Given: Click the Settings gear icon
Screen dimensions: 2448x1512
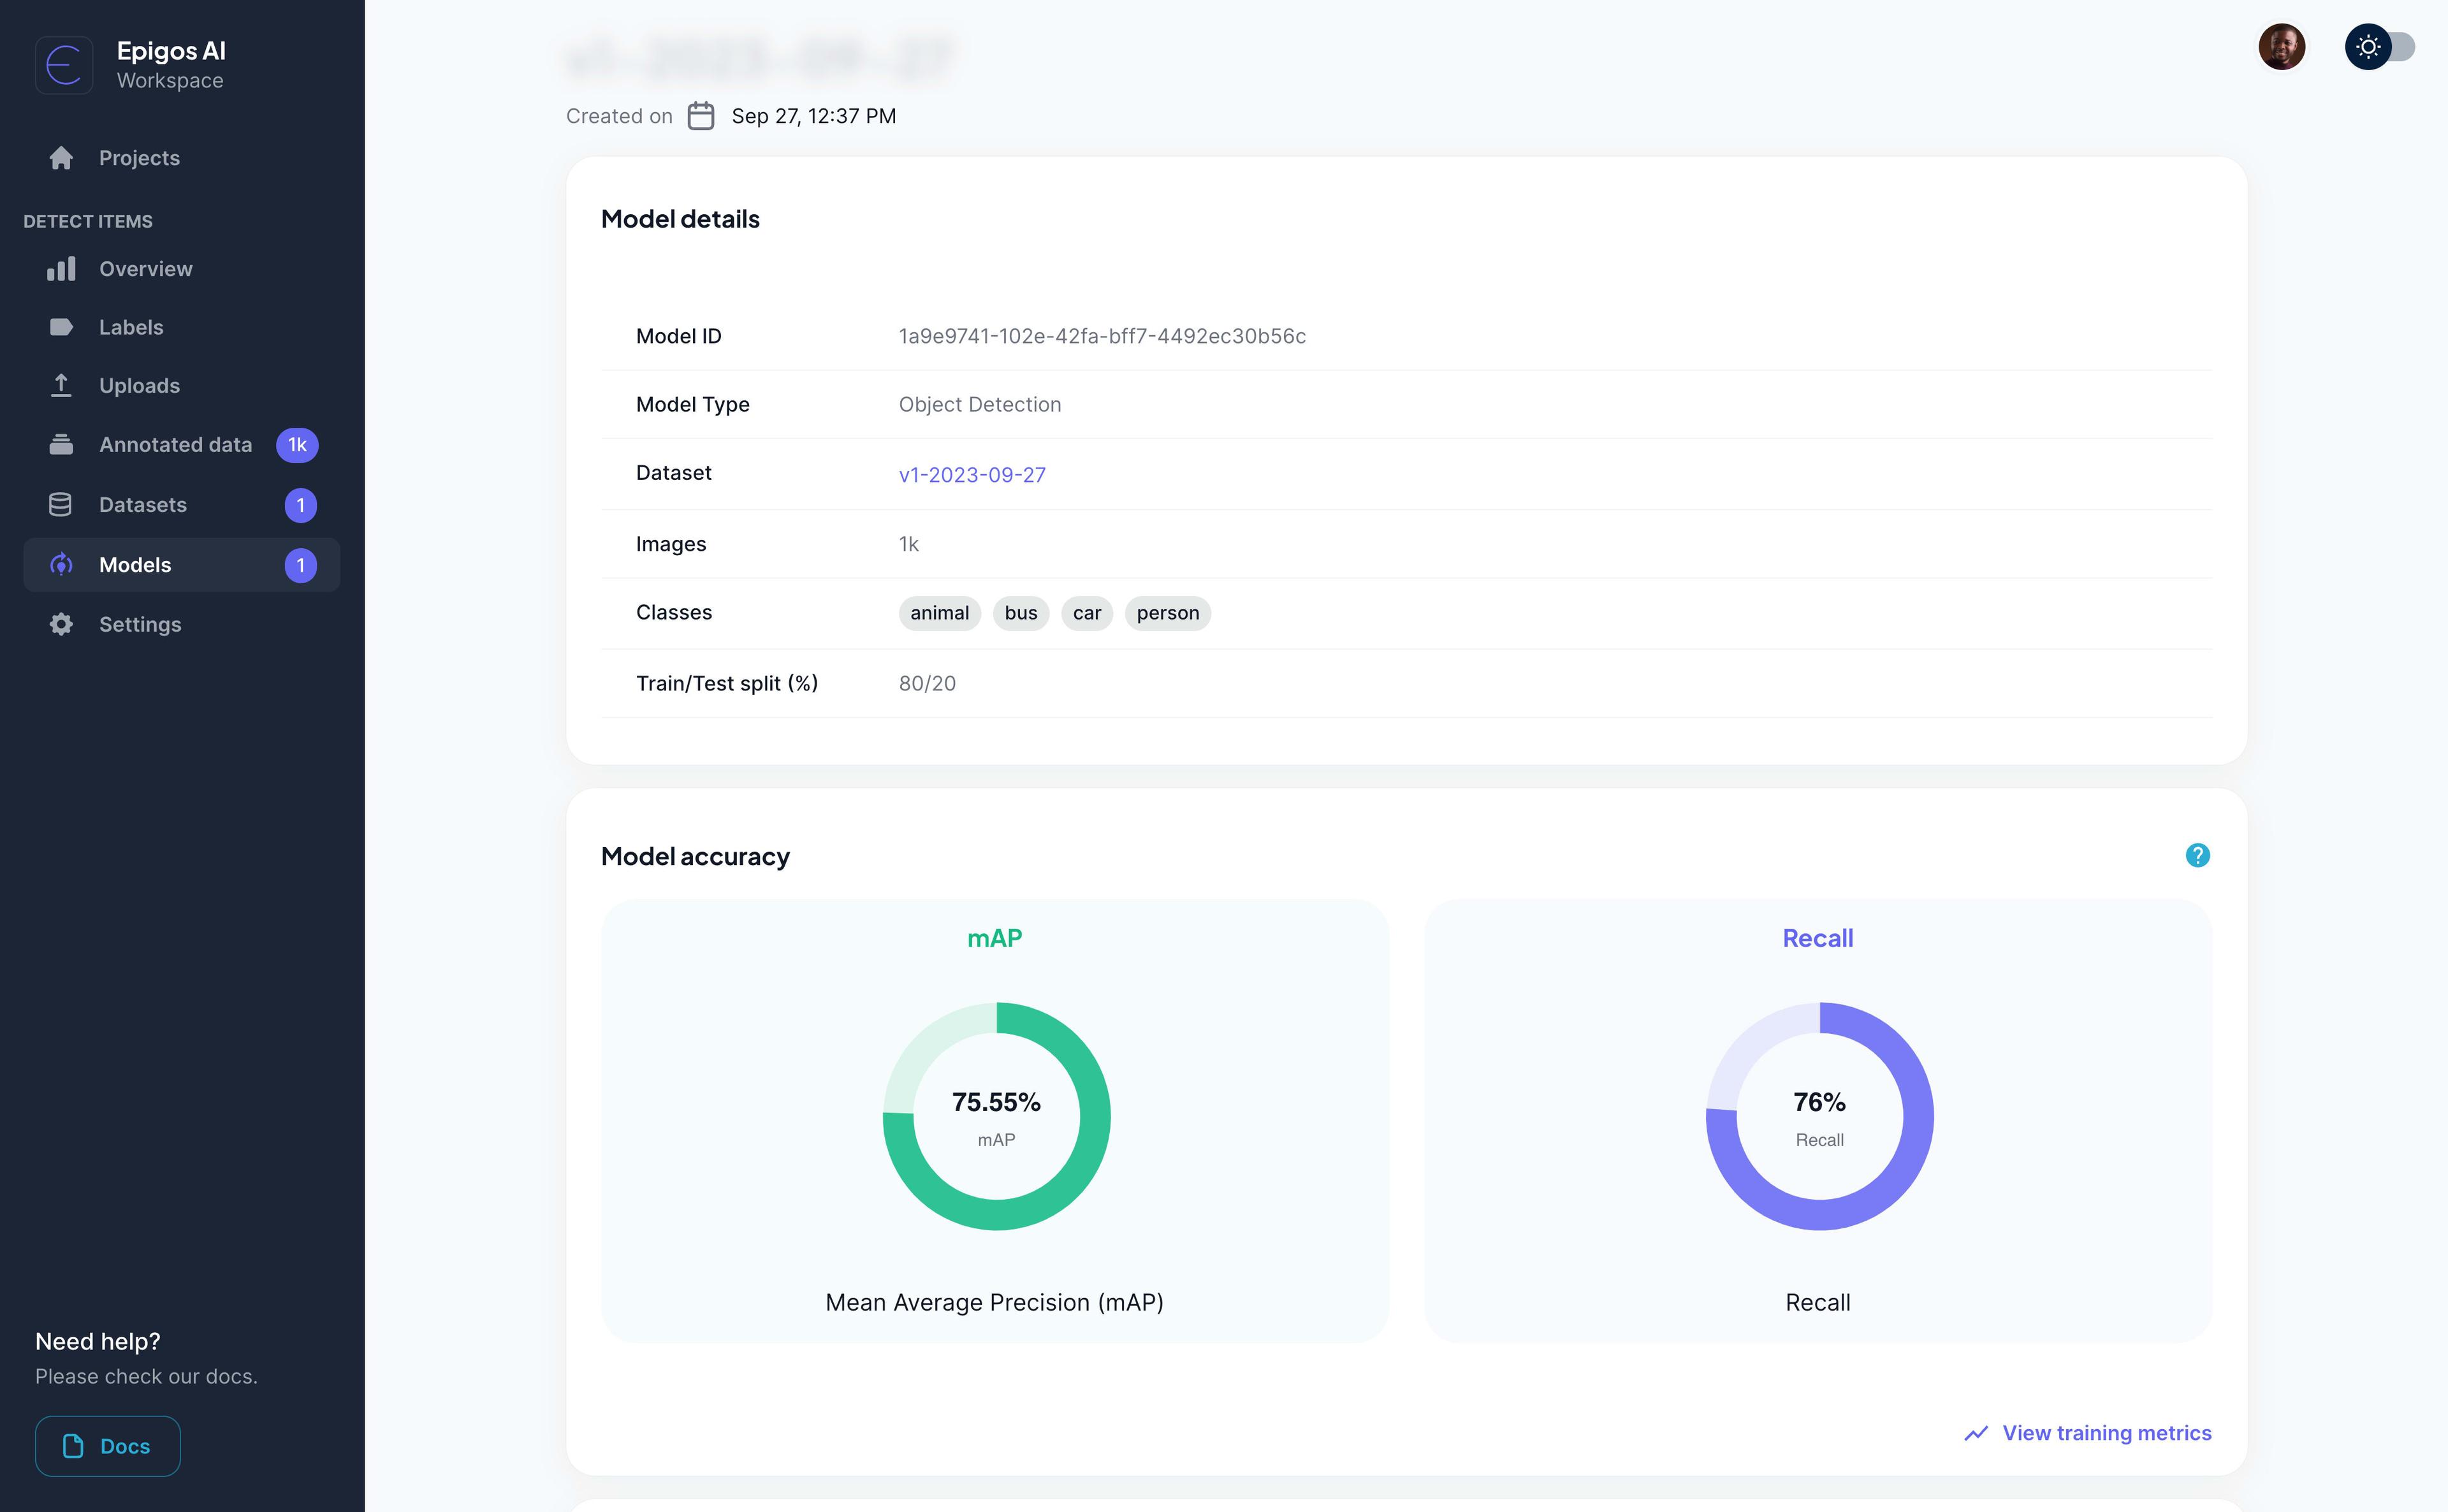Looking at the screenshot, I should coord(61,624).
